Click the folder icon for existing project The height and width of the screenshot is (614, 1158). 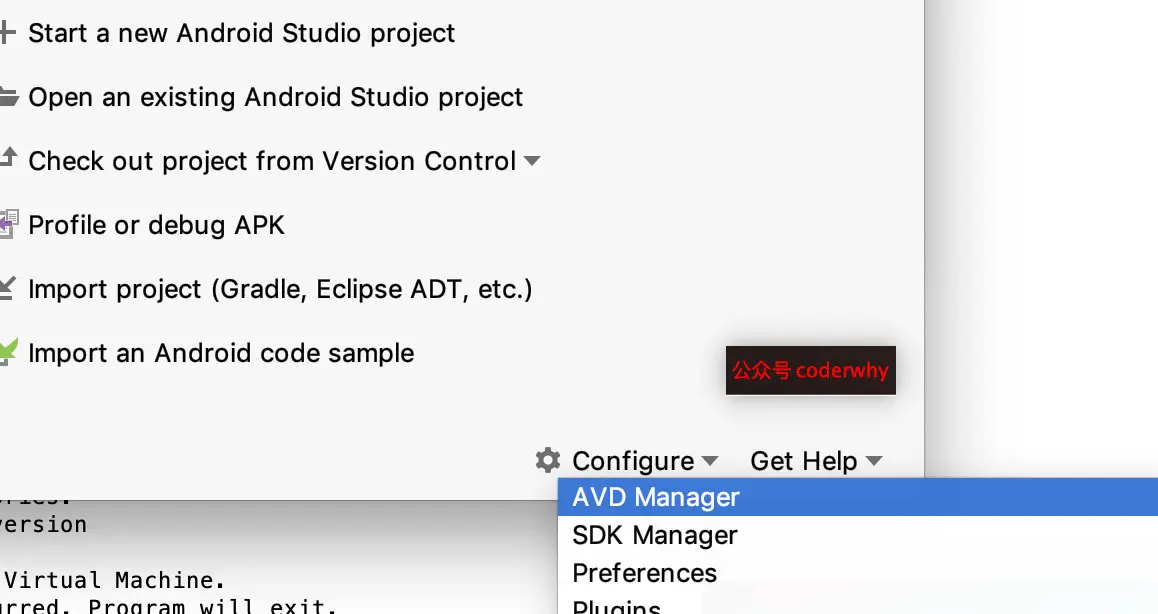click(x=8, y=97)
